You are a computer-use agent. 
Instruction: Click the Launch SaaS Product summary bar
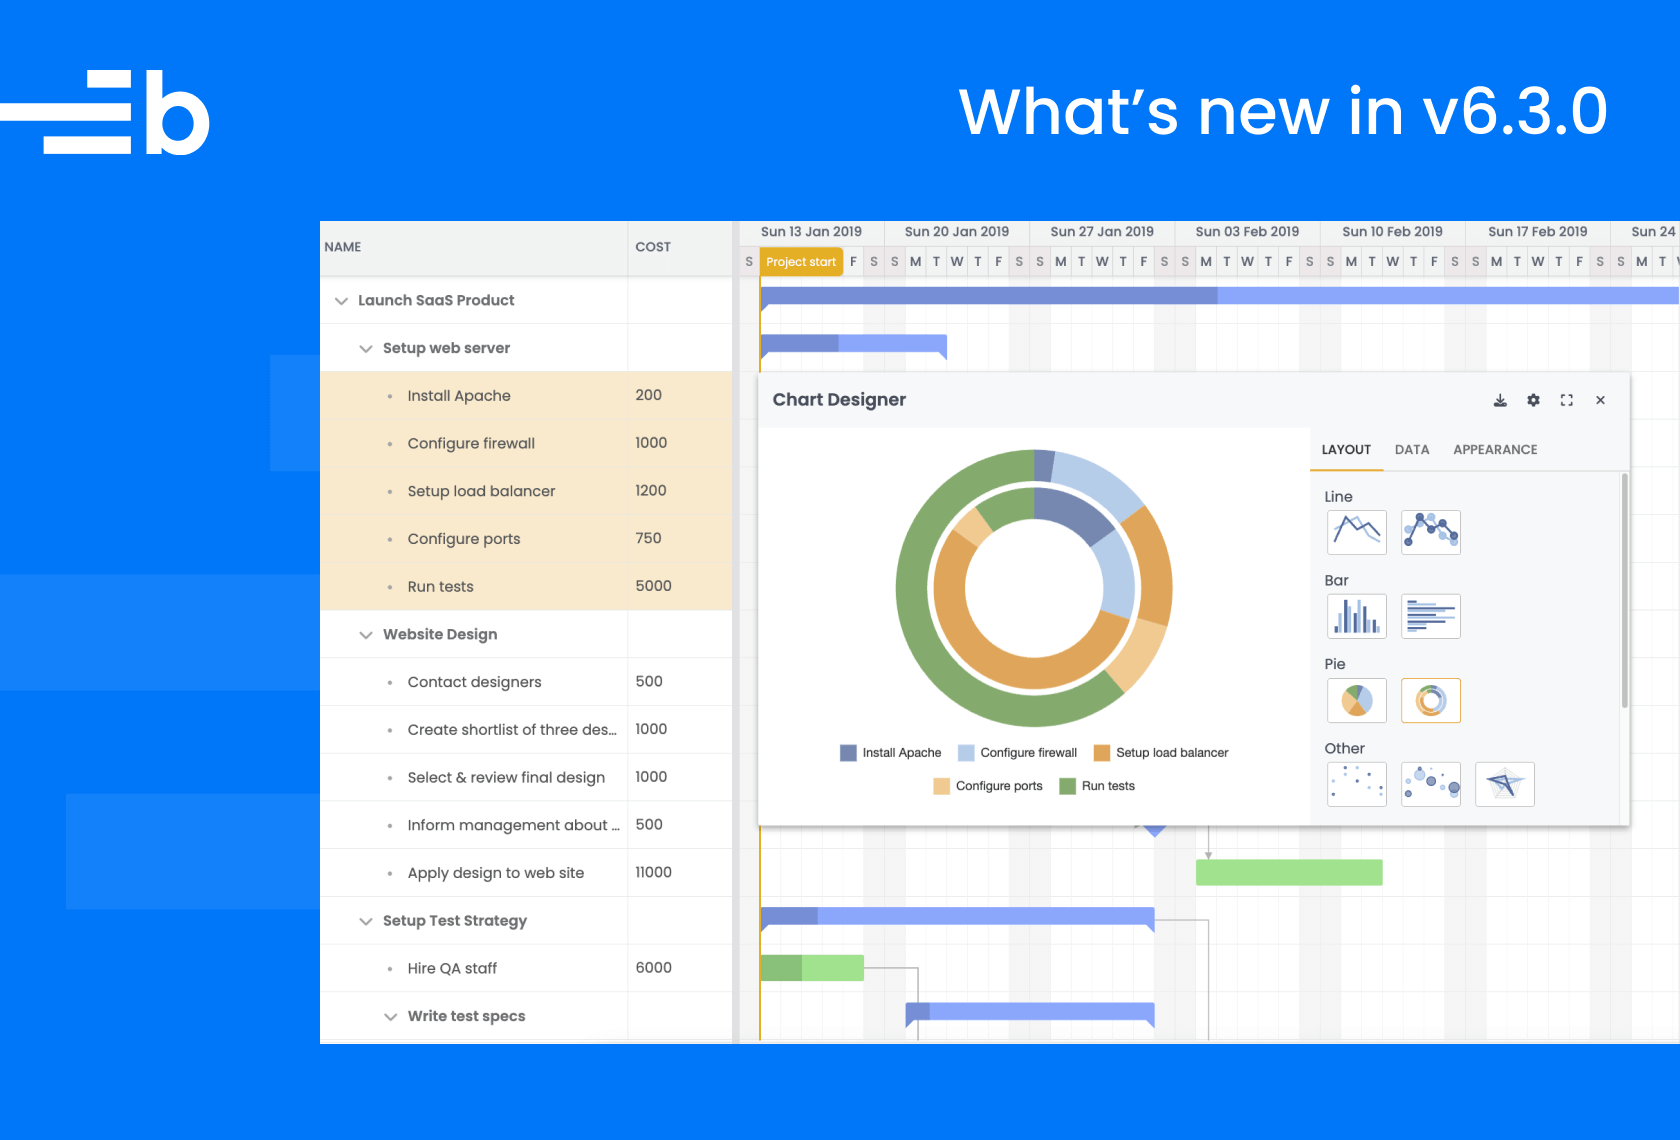[x=1219, y=296]
